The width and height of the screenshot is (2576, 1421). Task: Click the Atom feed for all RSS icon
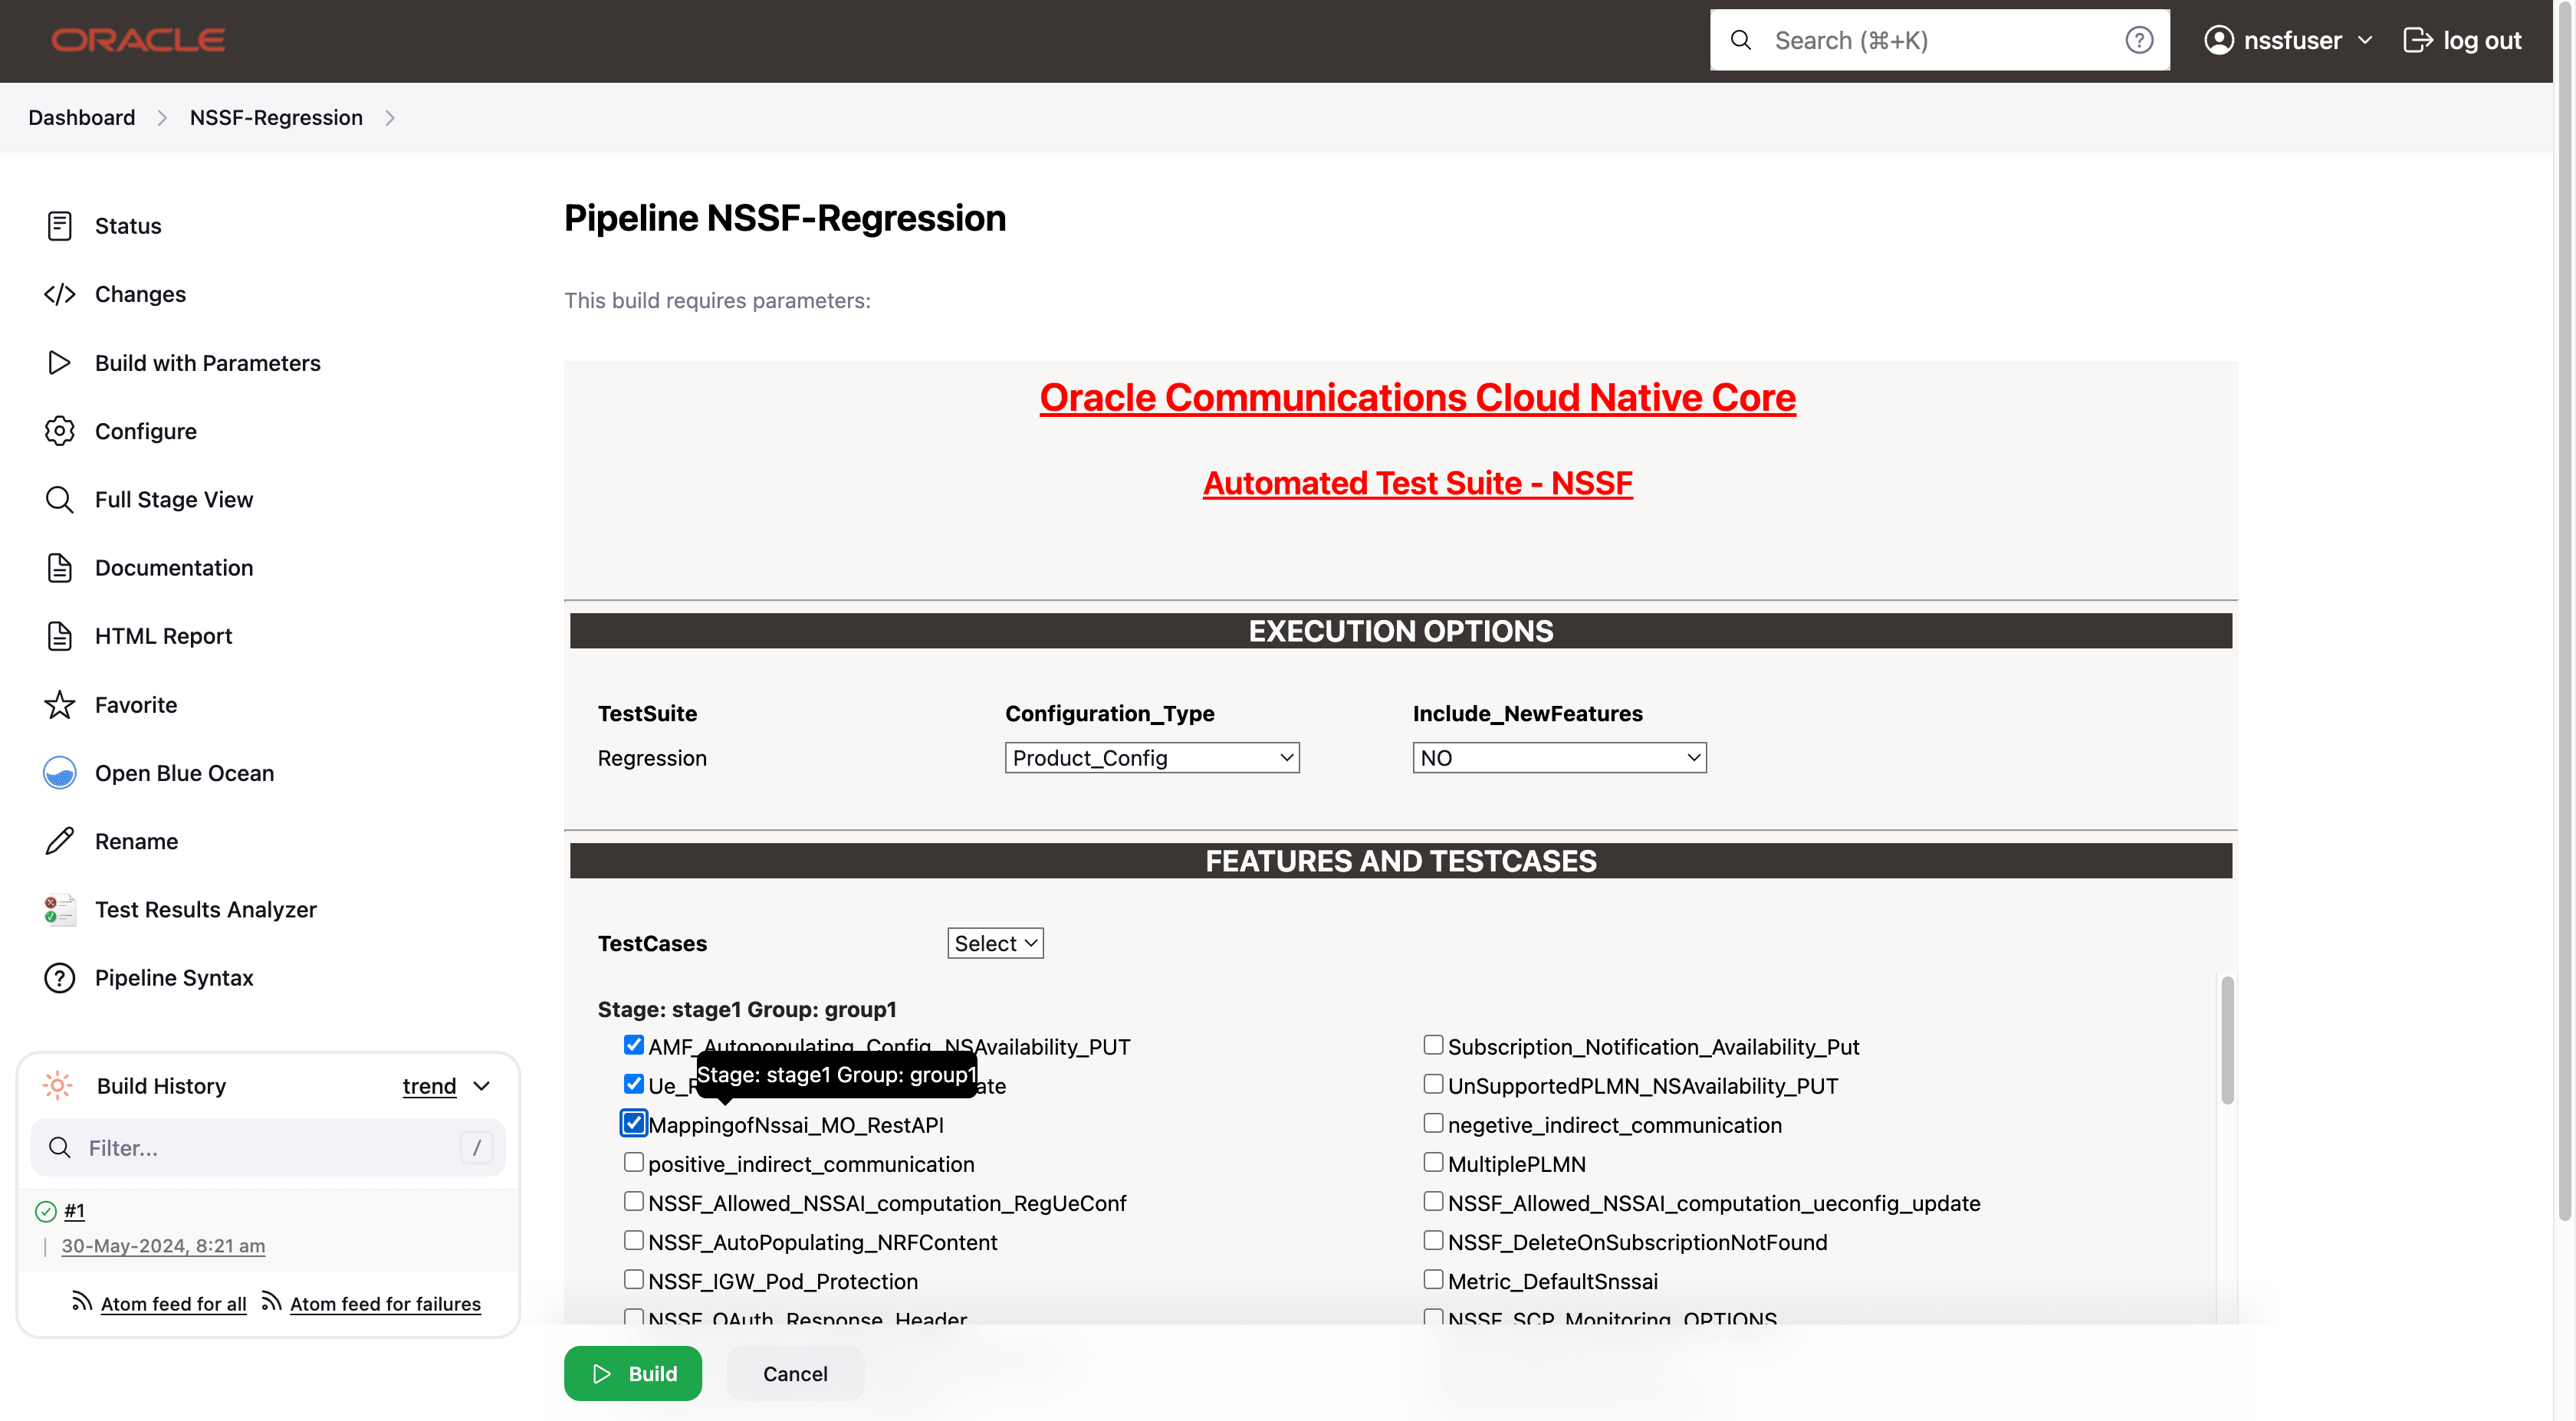(82, 1301)
